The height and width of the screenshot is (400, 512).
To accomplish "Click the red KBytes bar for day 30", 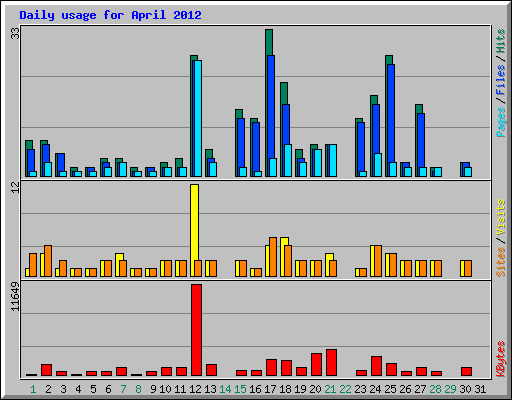I will coord(466,372).
